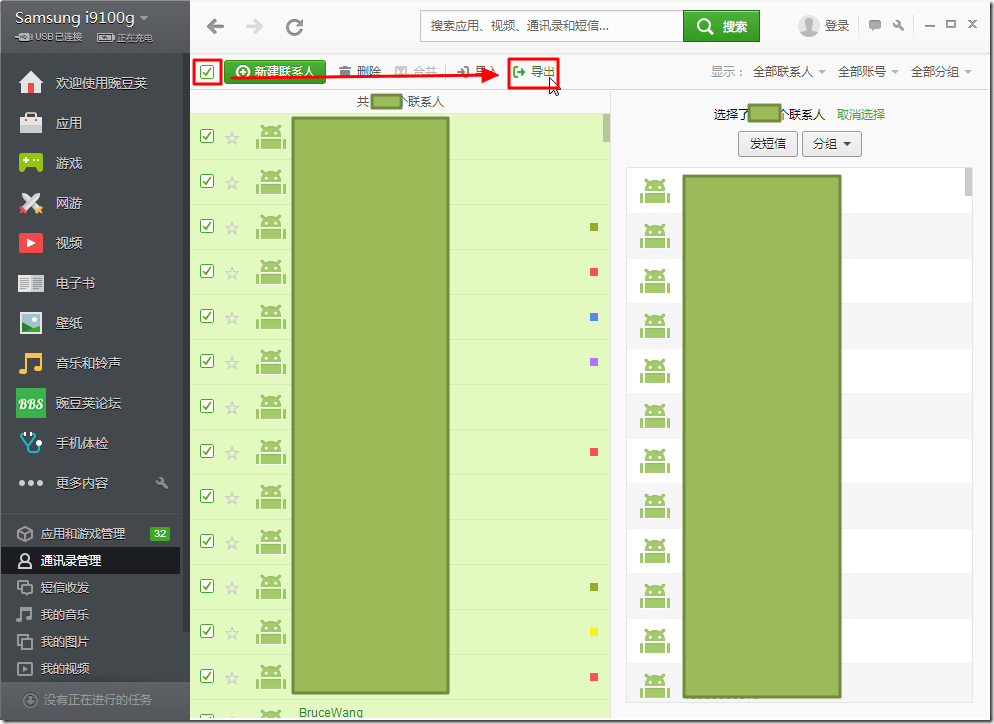This screenshot has width=994, height=724.
Task: Open the 应用 apps section
Action: (51, 123)
